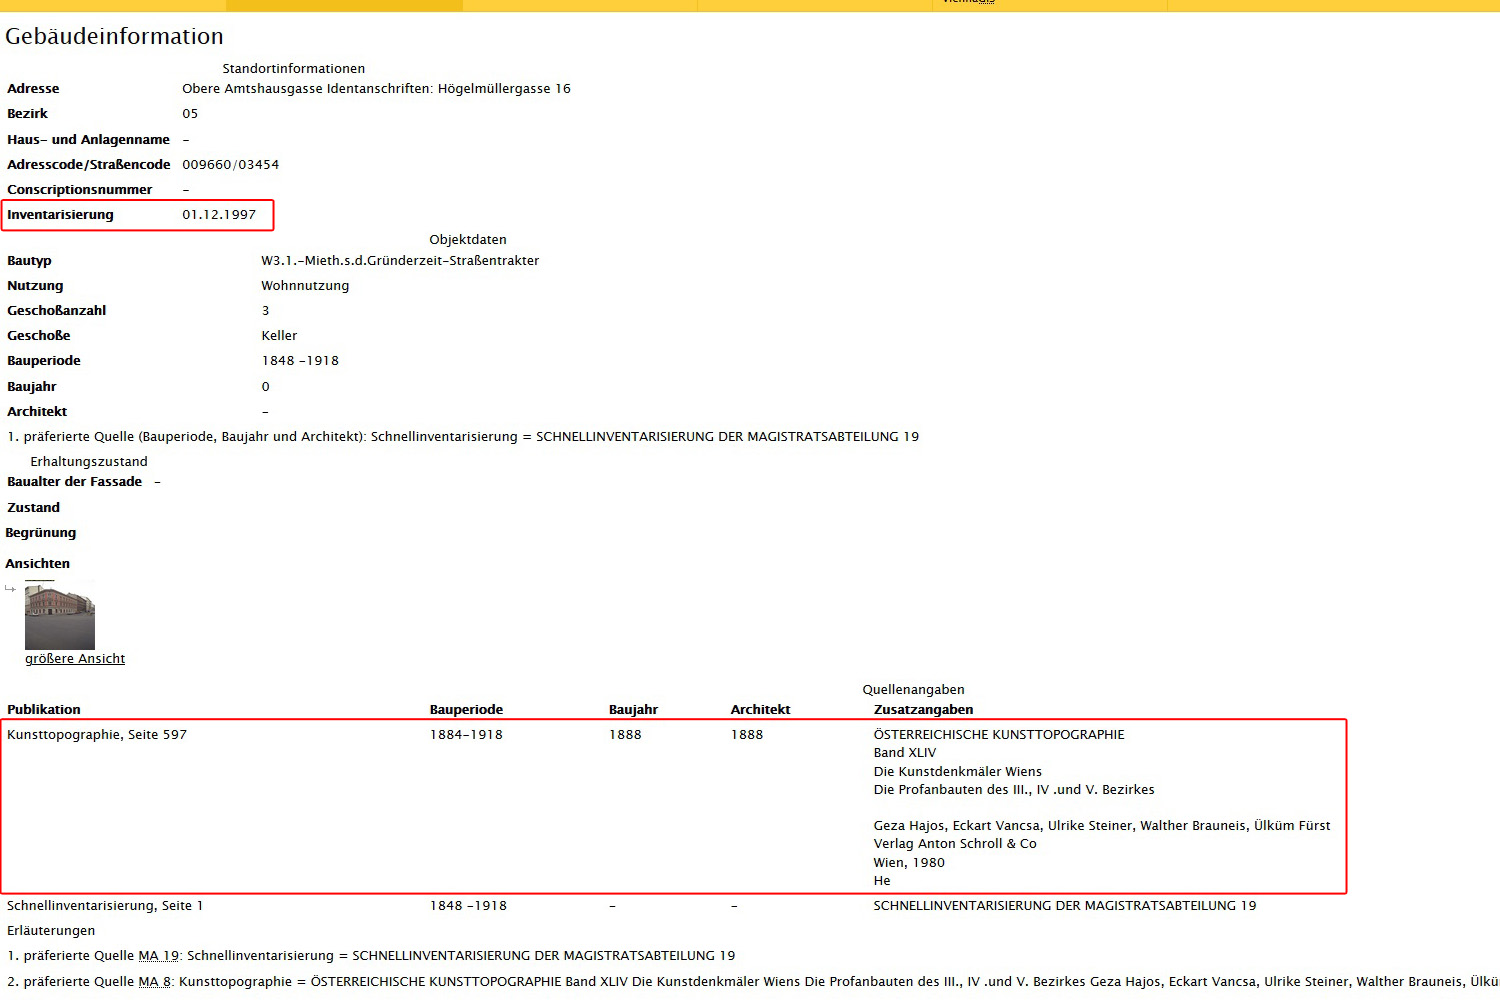Select the 'Gebäudeinformation' page heading
Image resolution: width=1500 pixels, height=1000 pixels.
[114, 36]
